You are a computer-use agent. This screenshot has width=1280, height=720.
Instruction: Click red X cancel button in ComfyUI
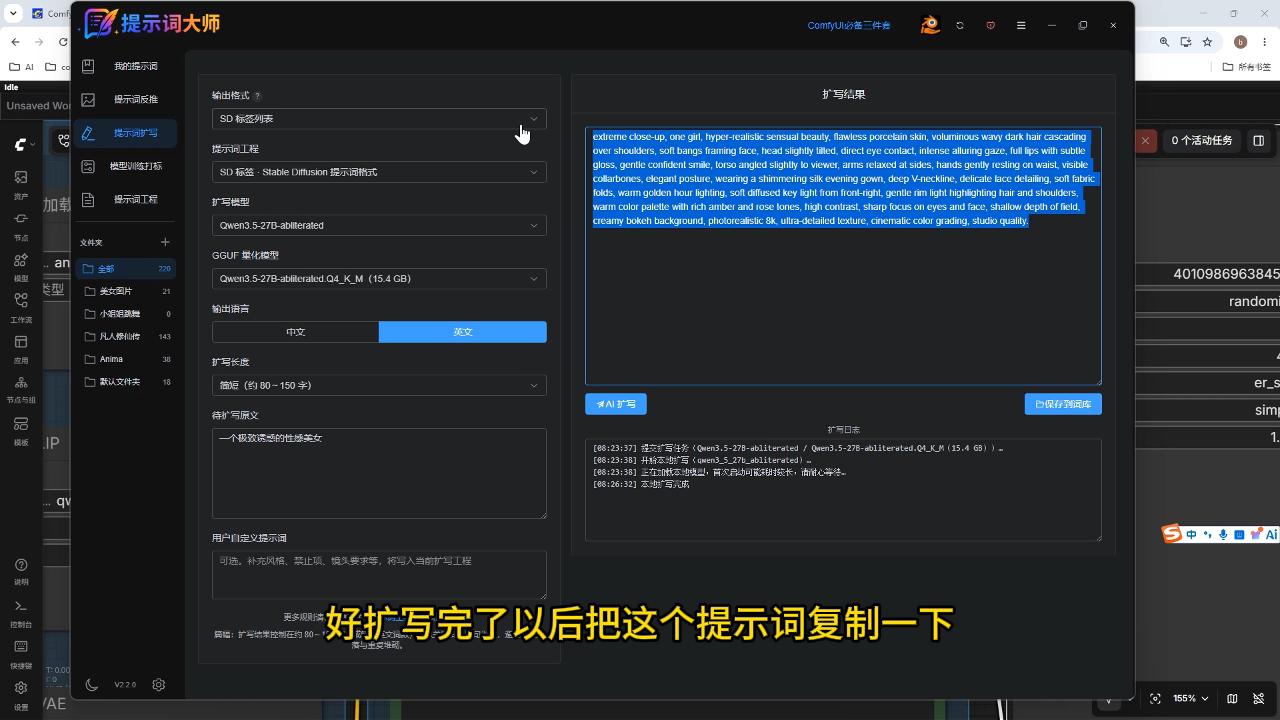1145,141
